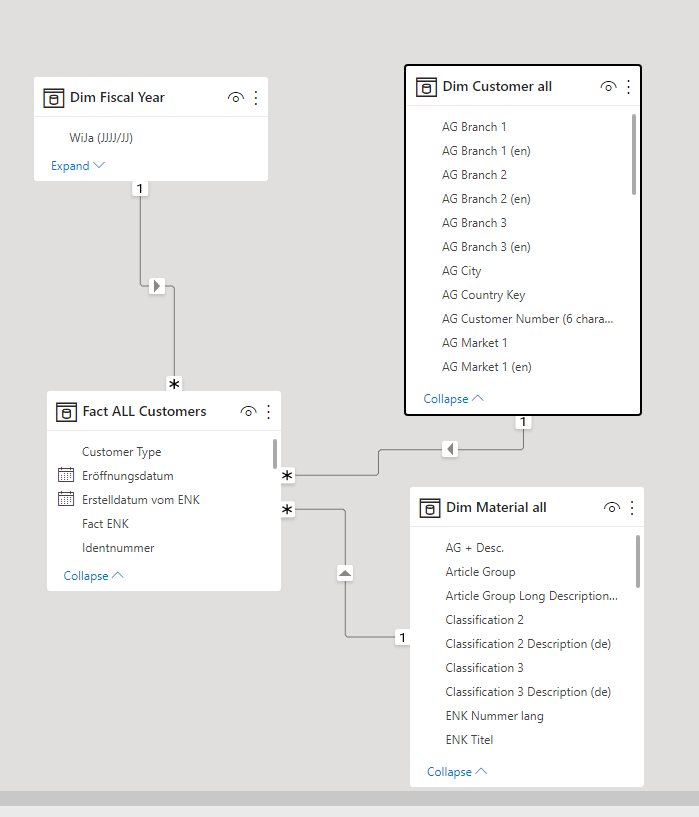The image size is (699, 817).
Task: Click the Dim Fiscal Year table icon
Action: pyautogui.click(x=54, y=97)
